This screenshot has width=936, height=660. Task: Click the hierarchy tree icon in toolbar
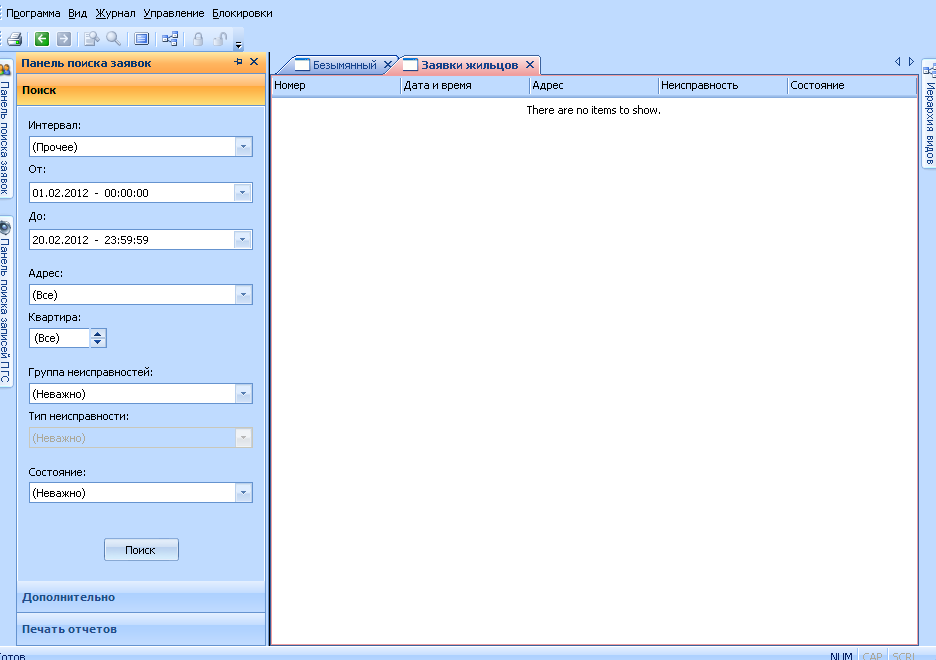click(x=170, y=39)
